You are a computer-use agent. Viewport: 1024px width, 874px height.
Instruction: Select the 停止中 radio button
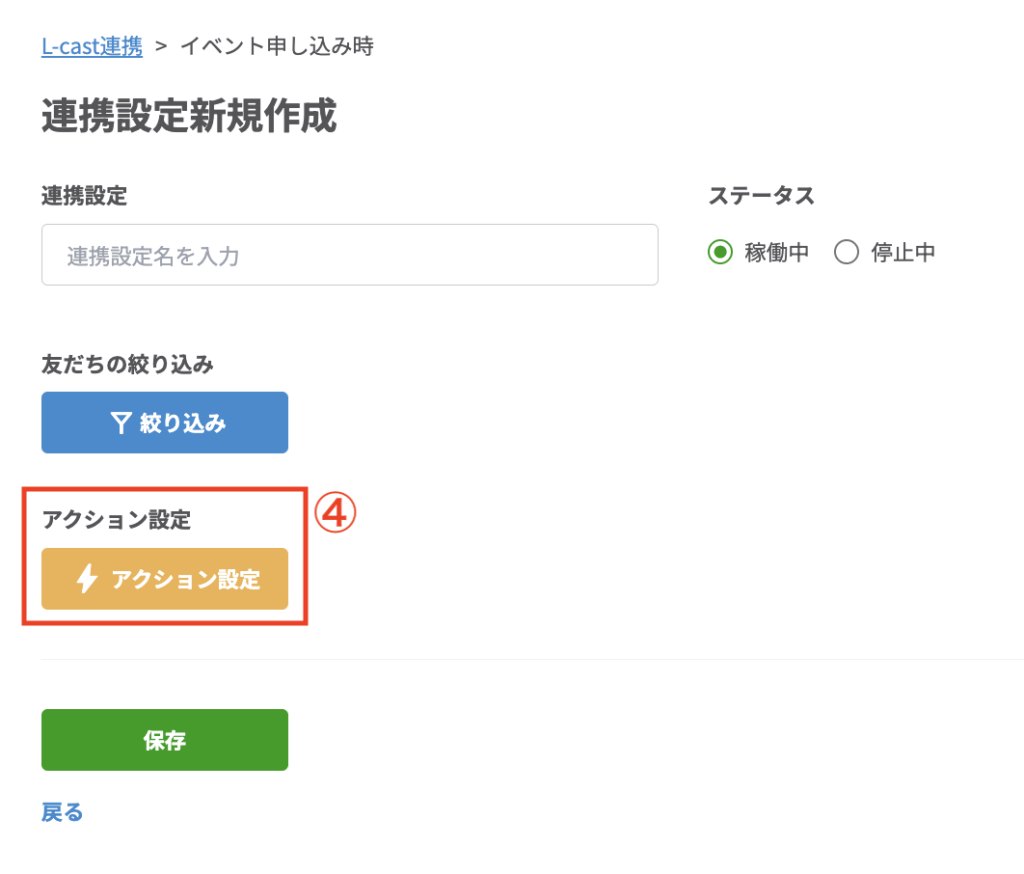coord(846,253)
